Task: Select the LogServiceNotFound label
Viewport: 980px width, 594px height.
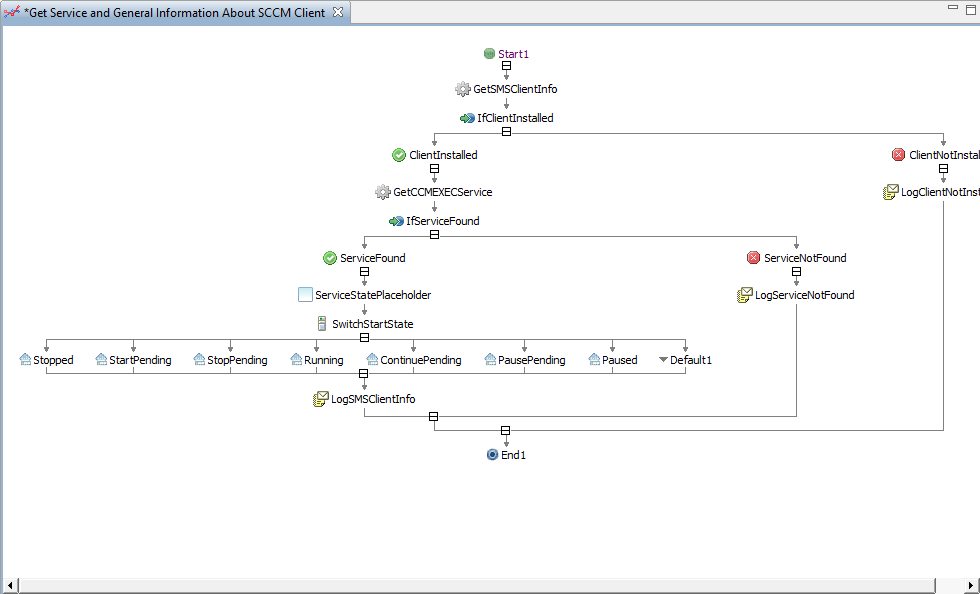Action: [x=804, y=295]
